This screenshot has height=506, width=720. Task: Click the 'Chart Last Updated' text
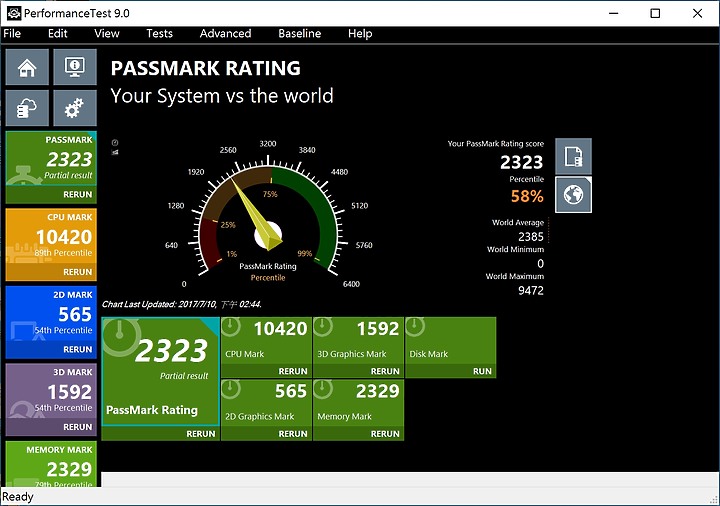point(182,304)
